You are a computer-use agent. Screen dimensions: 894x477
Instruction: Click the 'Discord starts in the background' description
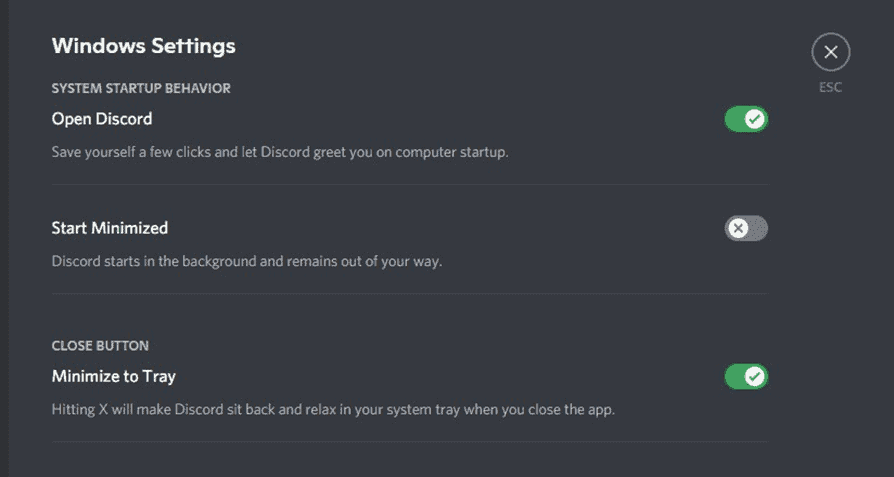[247, 262]
